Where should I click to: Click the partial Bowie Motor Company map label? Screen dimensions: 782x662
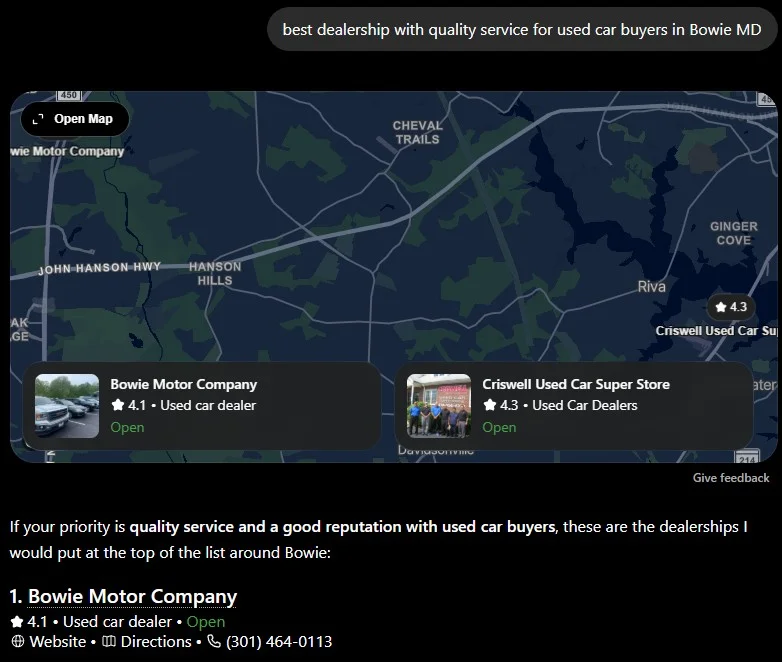tap(67, 151)
